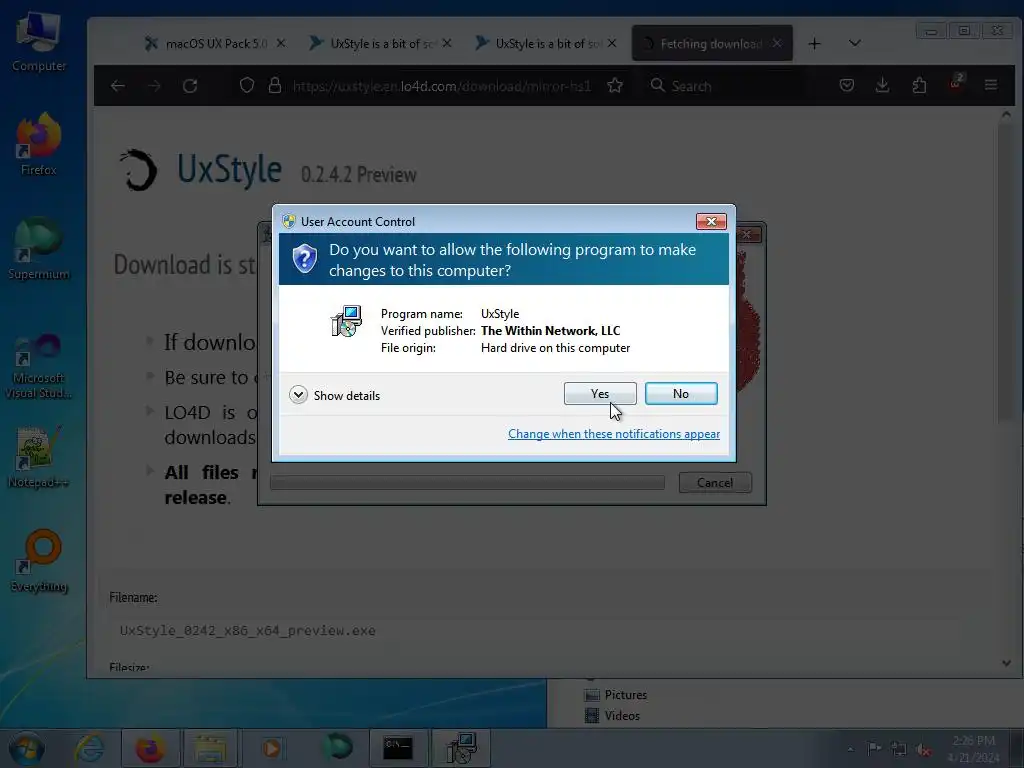The height and width of the screenshot is (768, 1024).
Task: Click the taskbar clock
Action: pos(973,749)
